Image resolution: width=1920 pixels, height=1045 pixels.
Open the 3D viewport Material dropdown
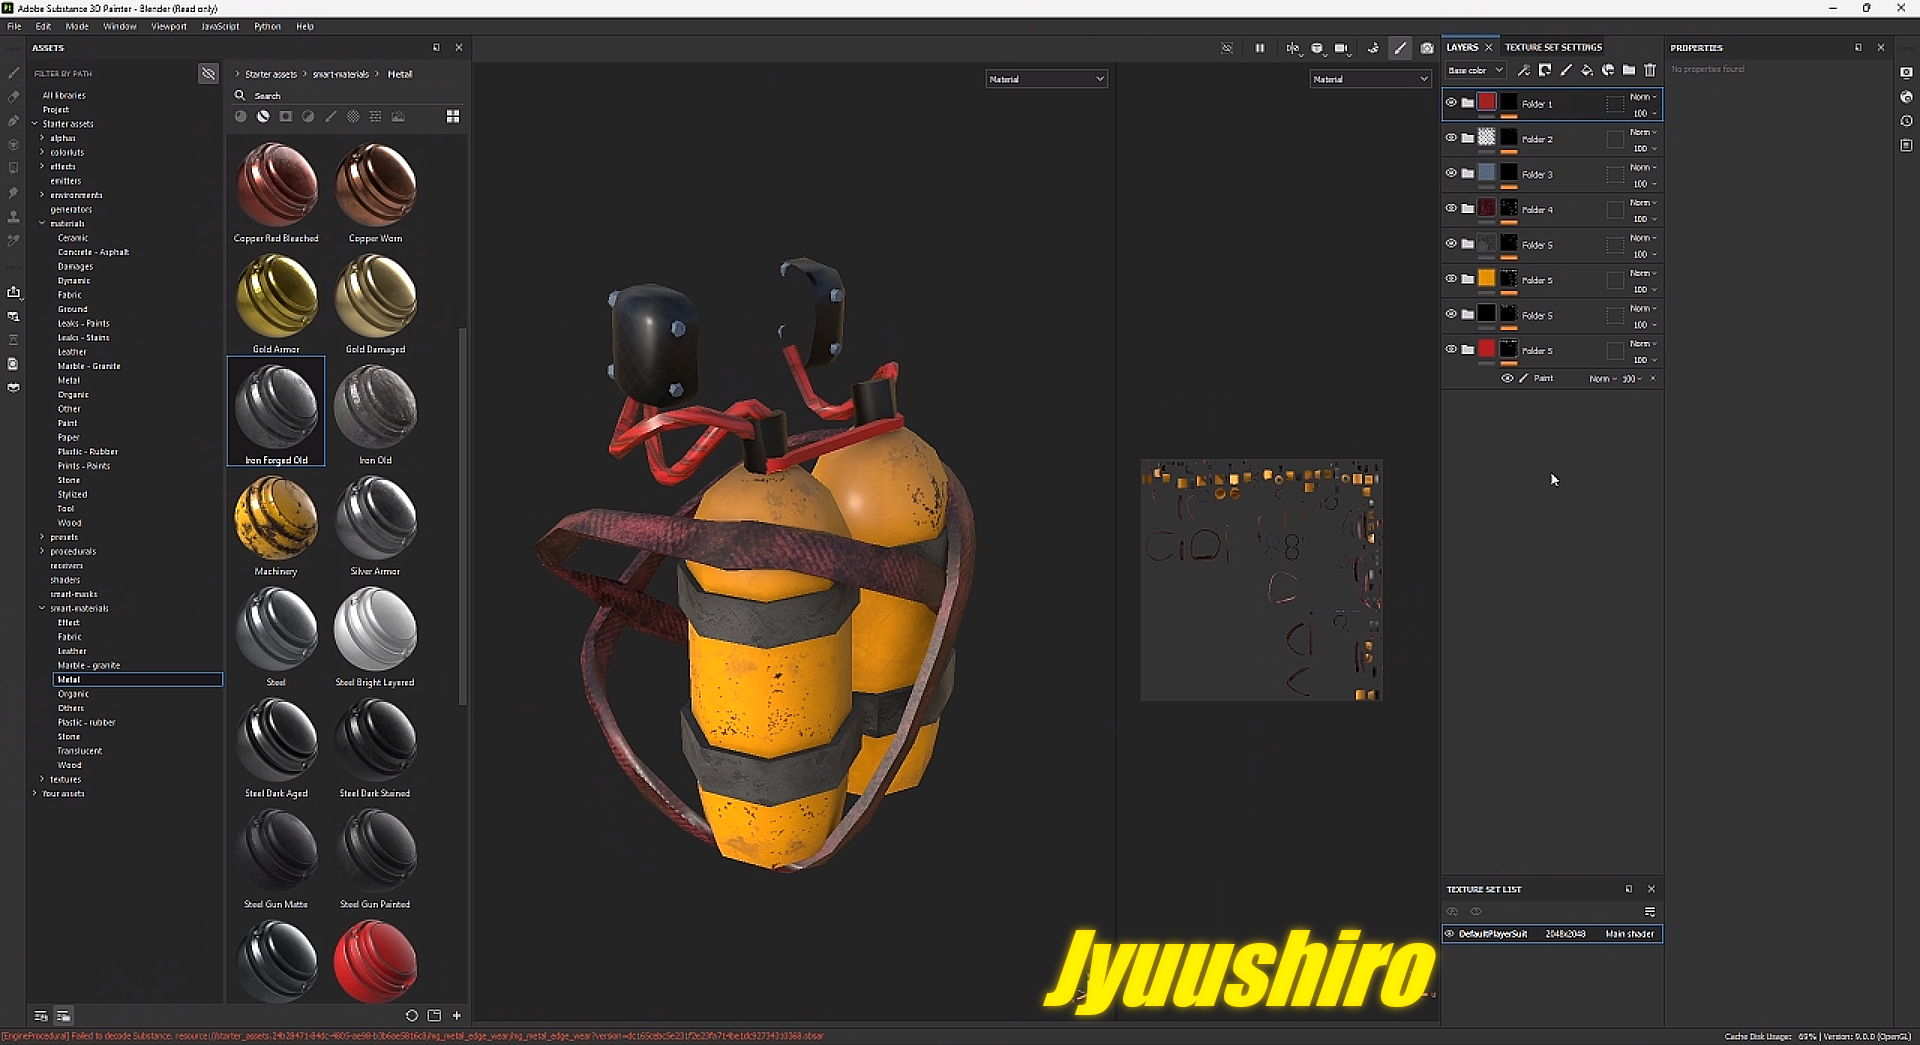1046,79
